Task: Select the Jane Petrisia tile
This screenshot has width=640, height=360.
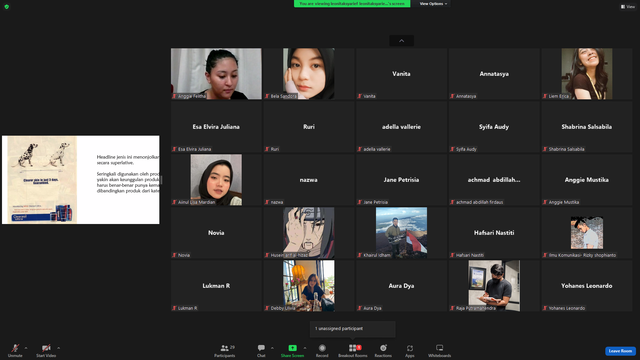Action: (402, 180)
